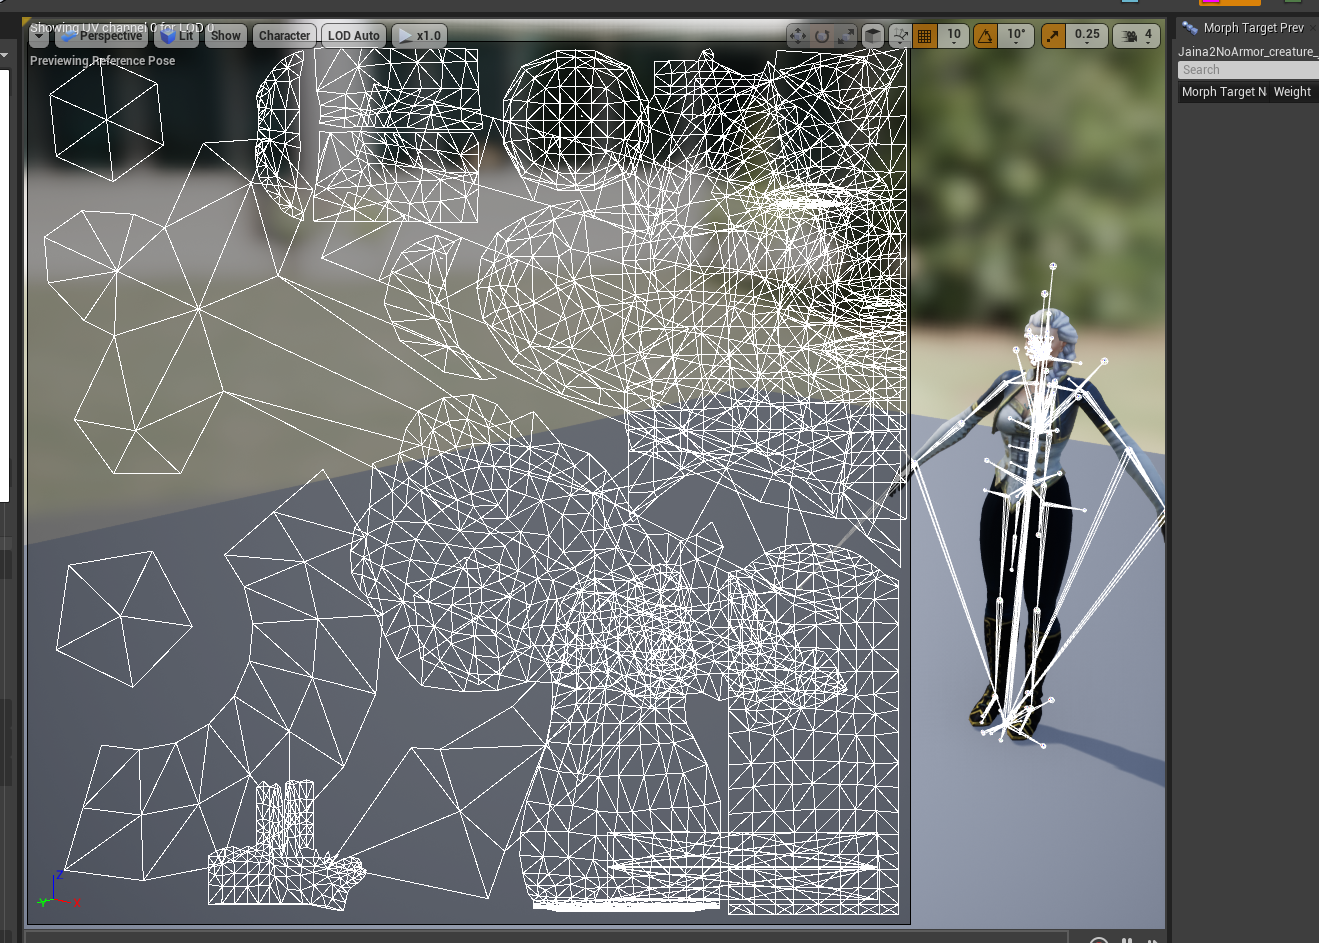Open the rotation snap value 10° dropdown
The height and width of the screenshot is (943, 1319).
click(x=1016, y=36)
